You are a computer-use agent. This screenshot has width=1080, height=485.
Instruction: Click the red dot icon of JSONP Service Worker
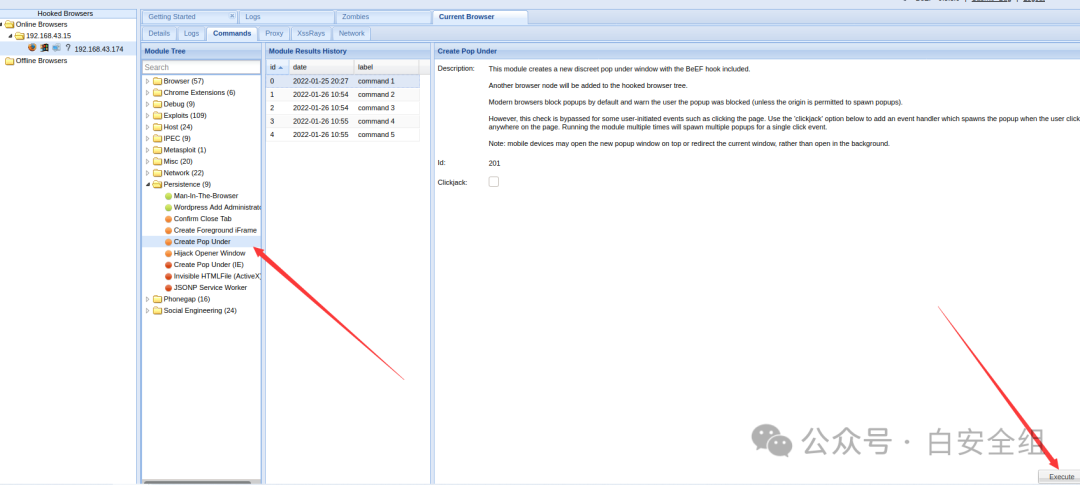click(168, 287)
